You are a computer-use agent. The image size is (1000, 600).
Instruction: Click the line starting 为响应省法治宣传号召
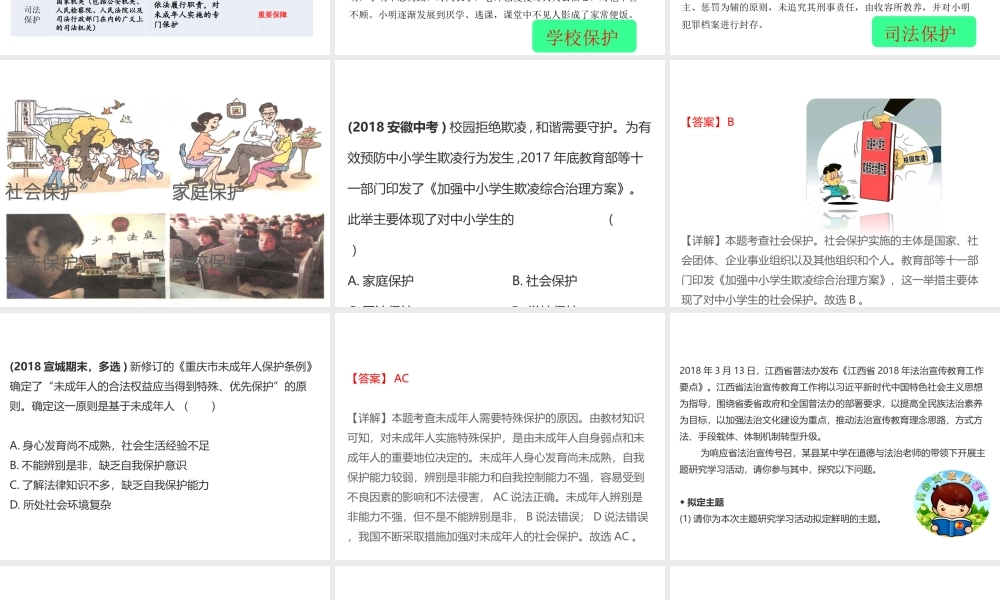(842, 453)
